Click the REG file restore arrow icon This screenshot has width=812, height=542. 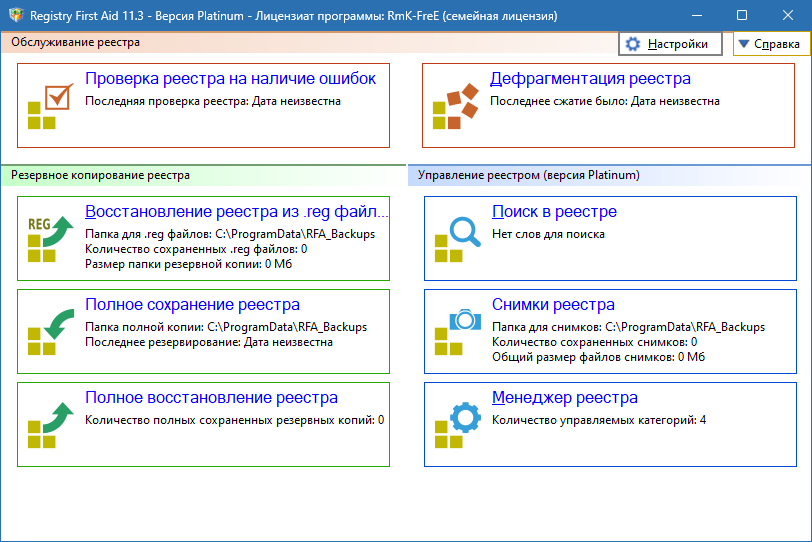50,239
